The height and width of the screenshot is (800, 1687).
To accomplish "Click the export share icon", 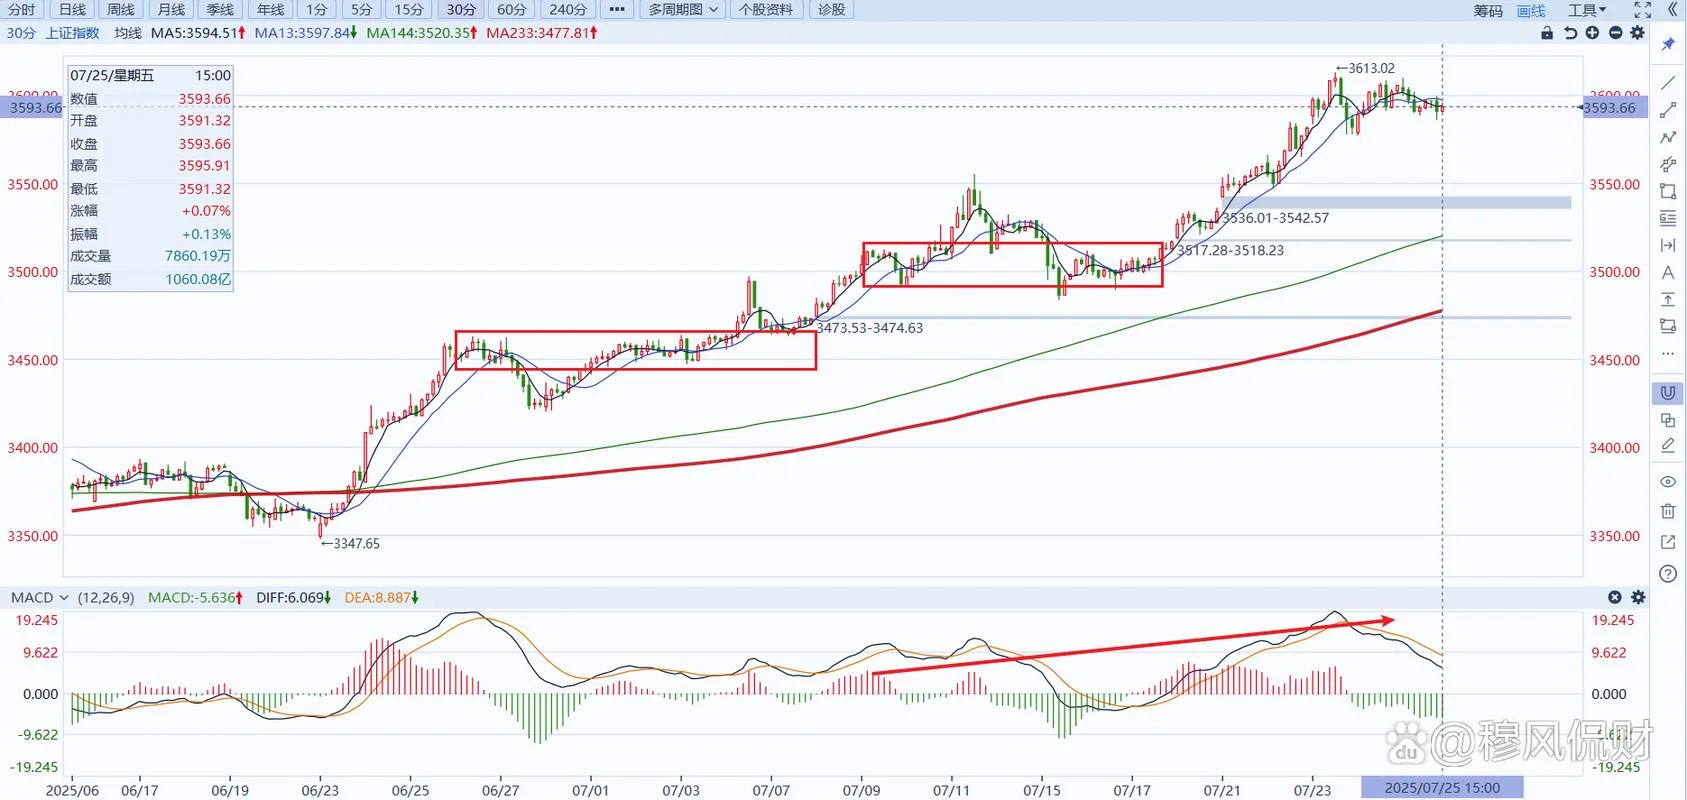I will tap(1668, 542).
